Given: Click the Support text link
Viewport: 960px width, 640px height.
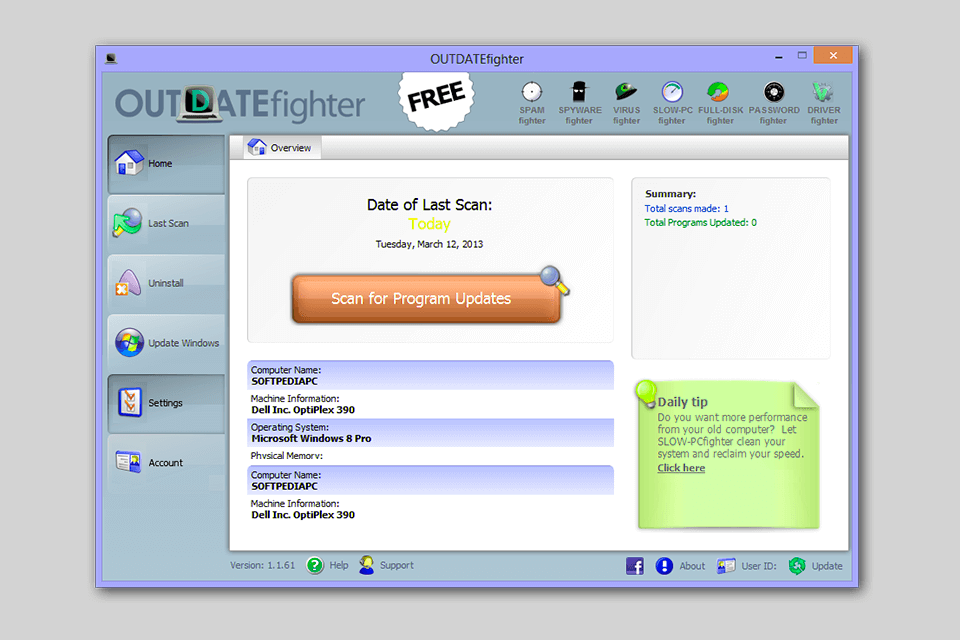Looking at the screenshot, I should click(x=397, y=565).
